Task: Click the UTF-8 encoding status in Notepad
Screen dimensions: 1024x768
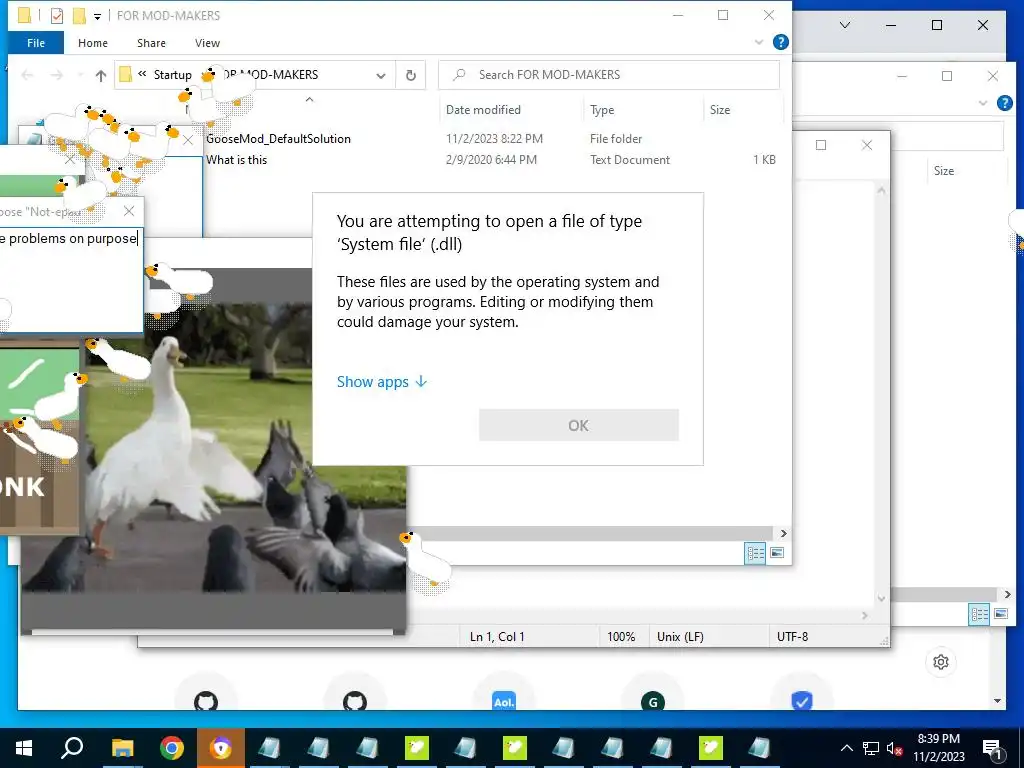Action: [792, 636]
